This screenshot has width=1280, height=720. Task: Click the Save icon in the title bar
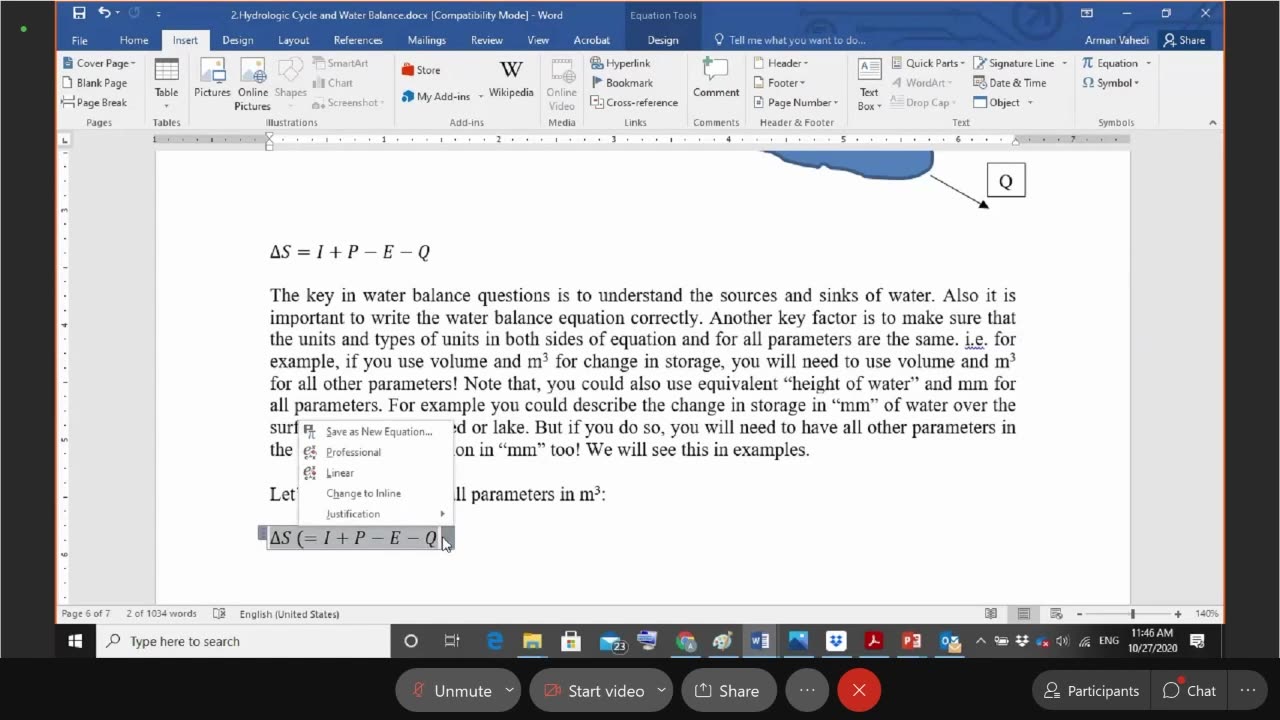pos(79,14)
